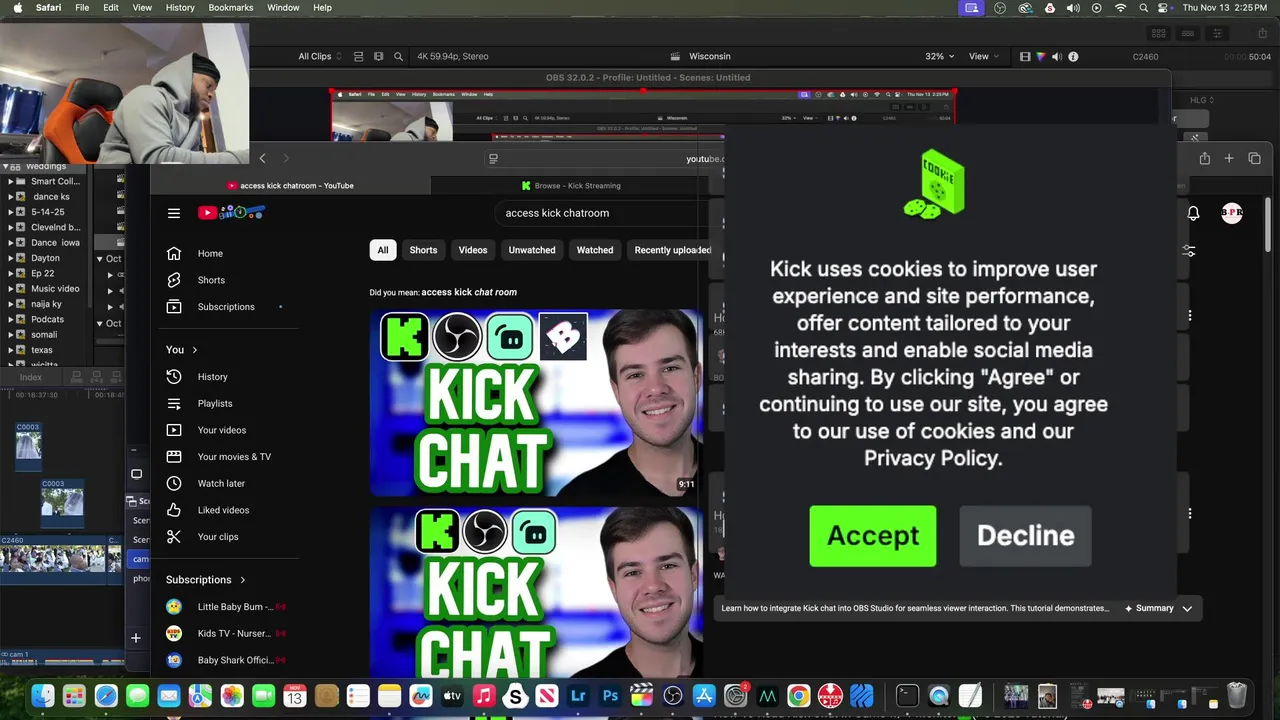
Task: Select the Videos filter chip
Action: [473, 250]
